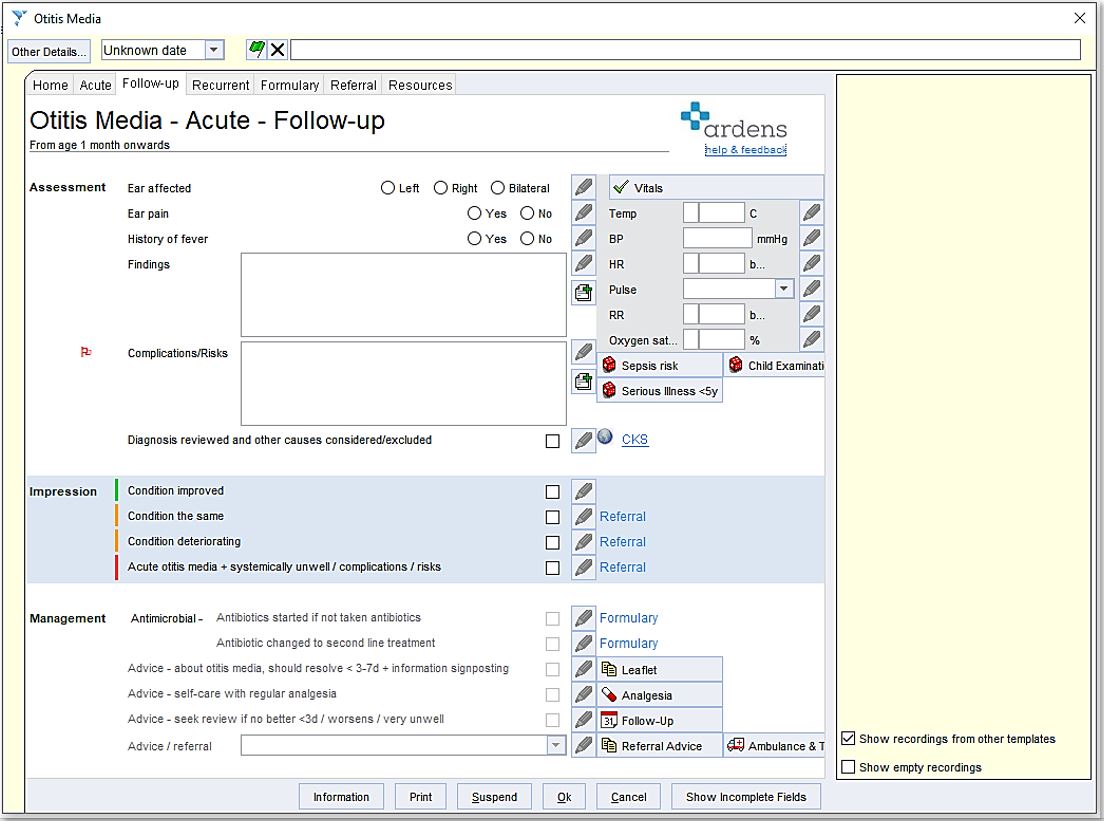Click in the Complications/Risks text box
The height and width of the screenshot is (821, 1104).
tap(403, 384)
